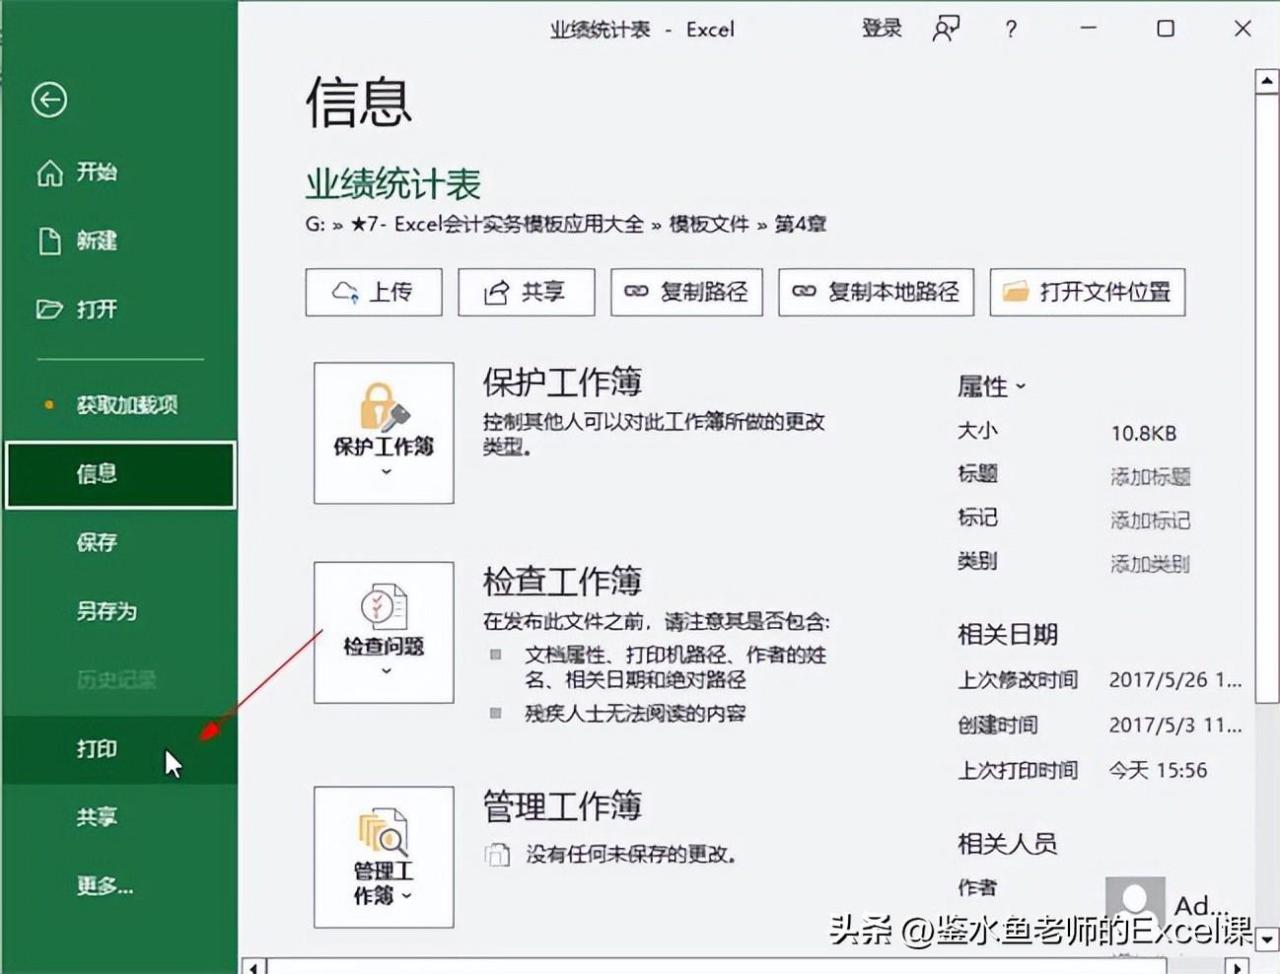Click the 业绩统计表 file title
Screen dimensions: 1280x974
[393, 184]
